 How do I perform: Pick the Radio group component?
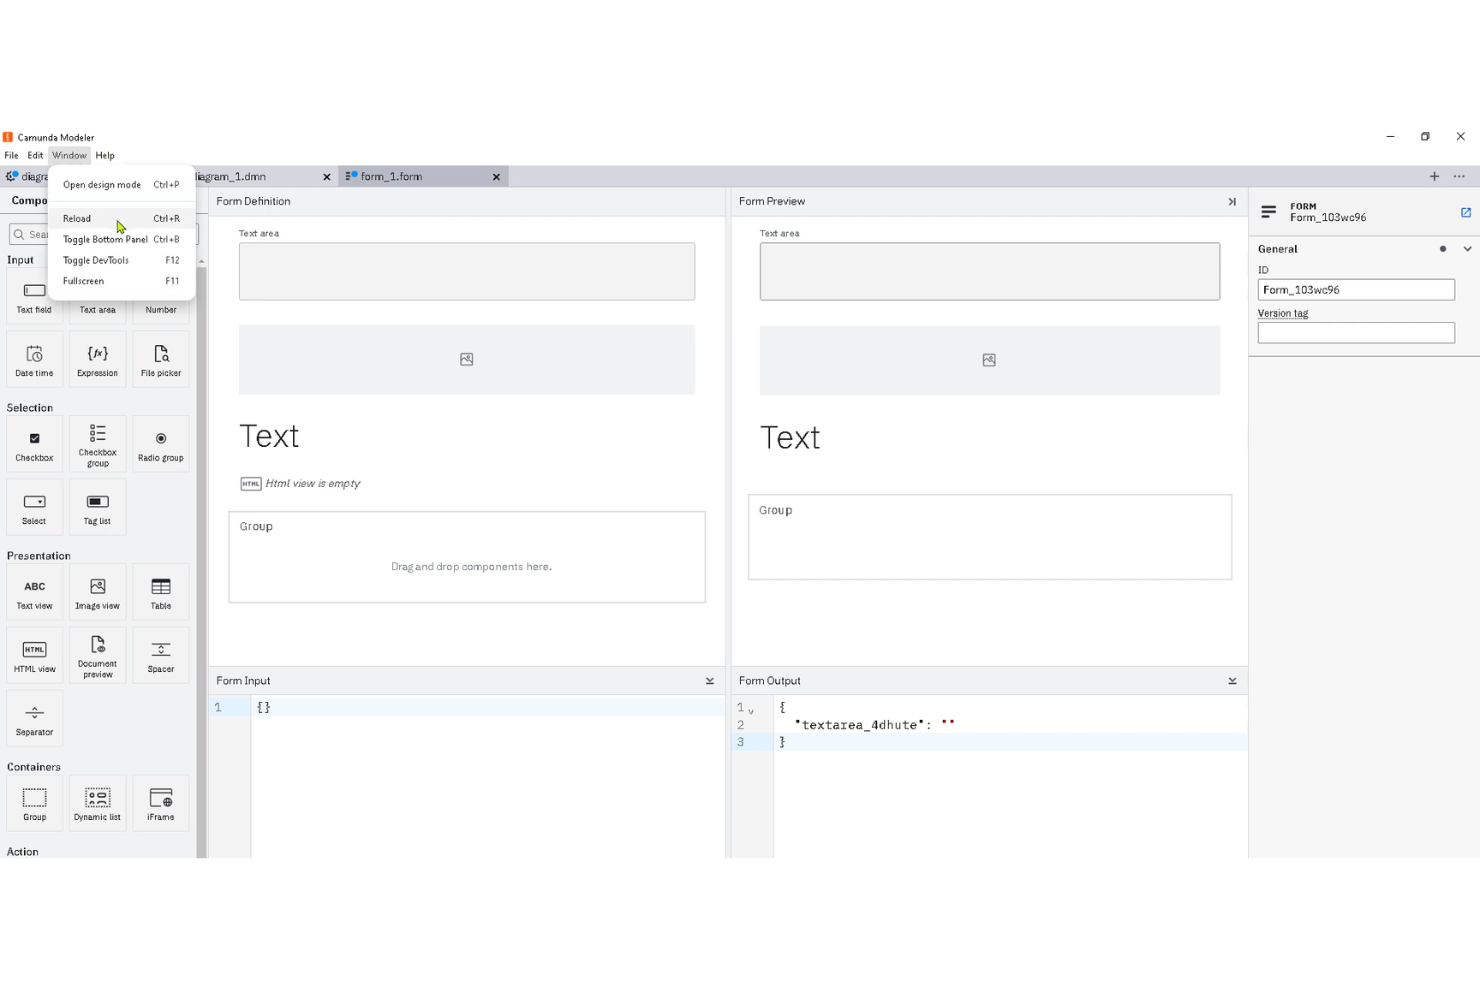(x=161, y=444)
